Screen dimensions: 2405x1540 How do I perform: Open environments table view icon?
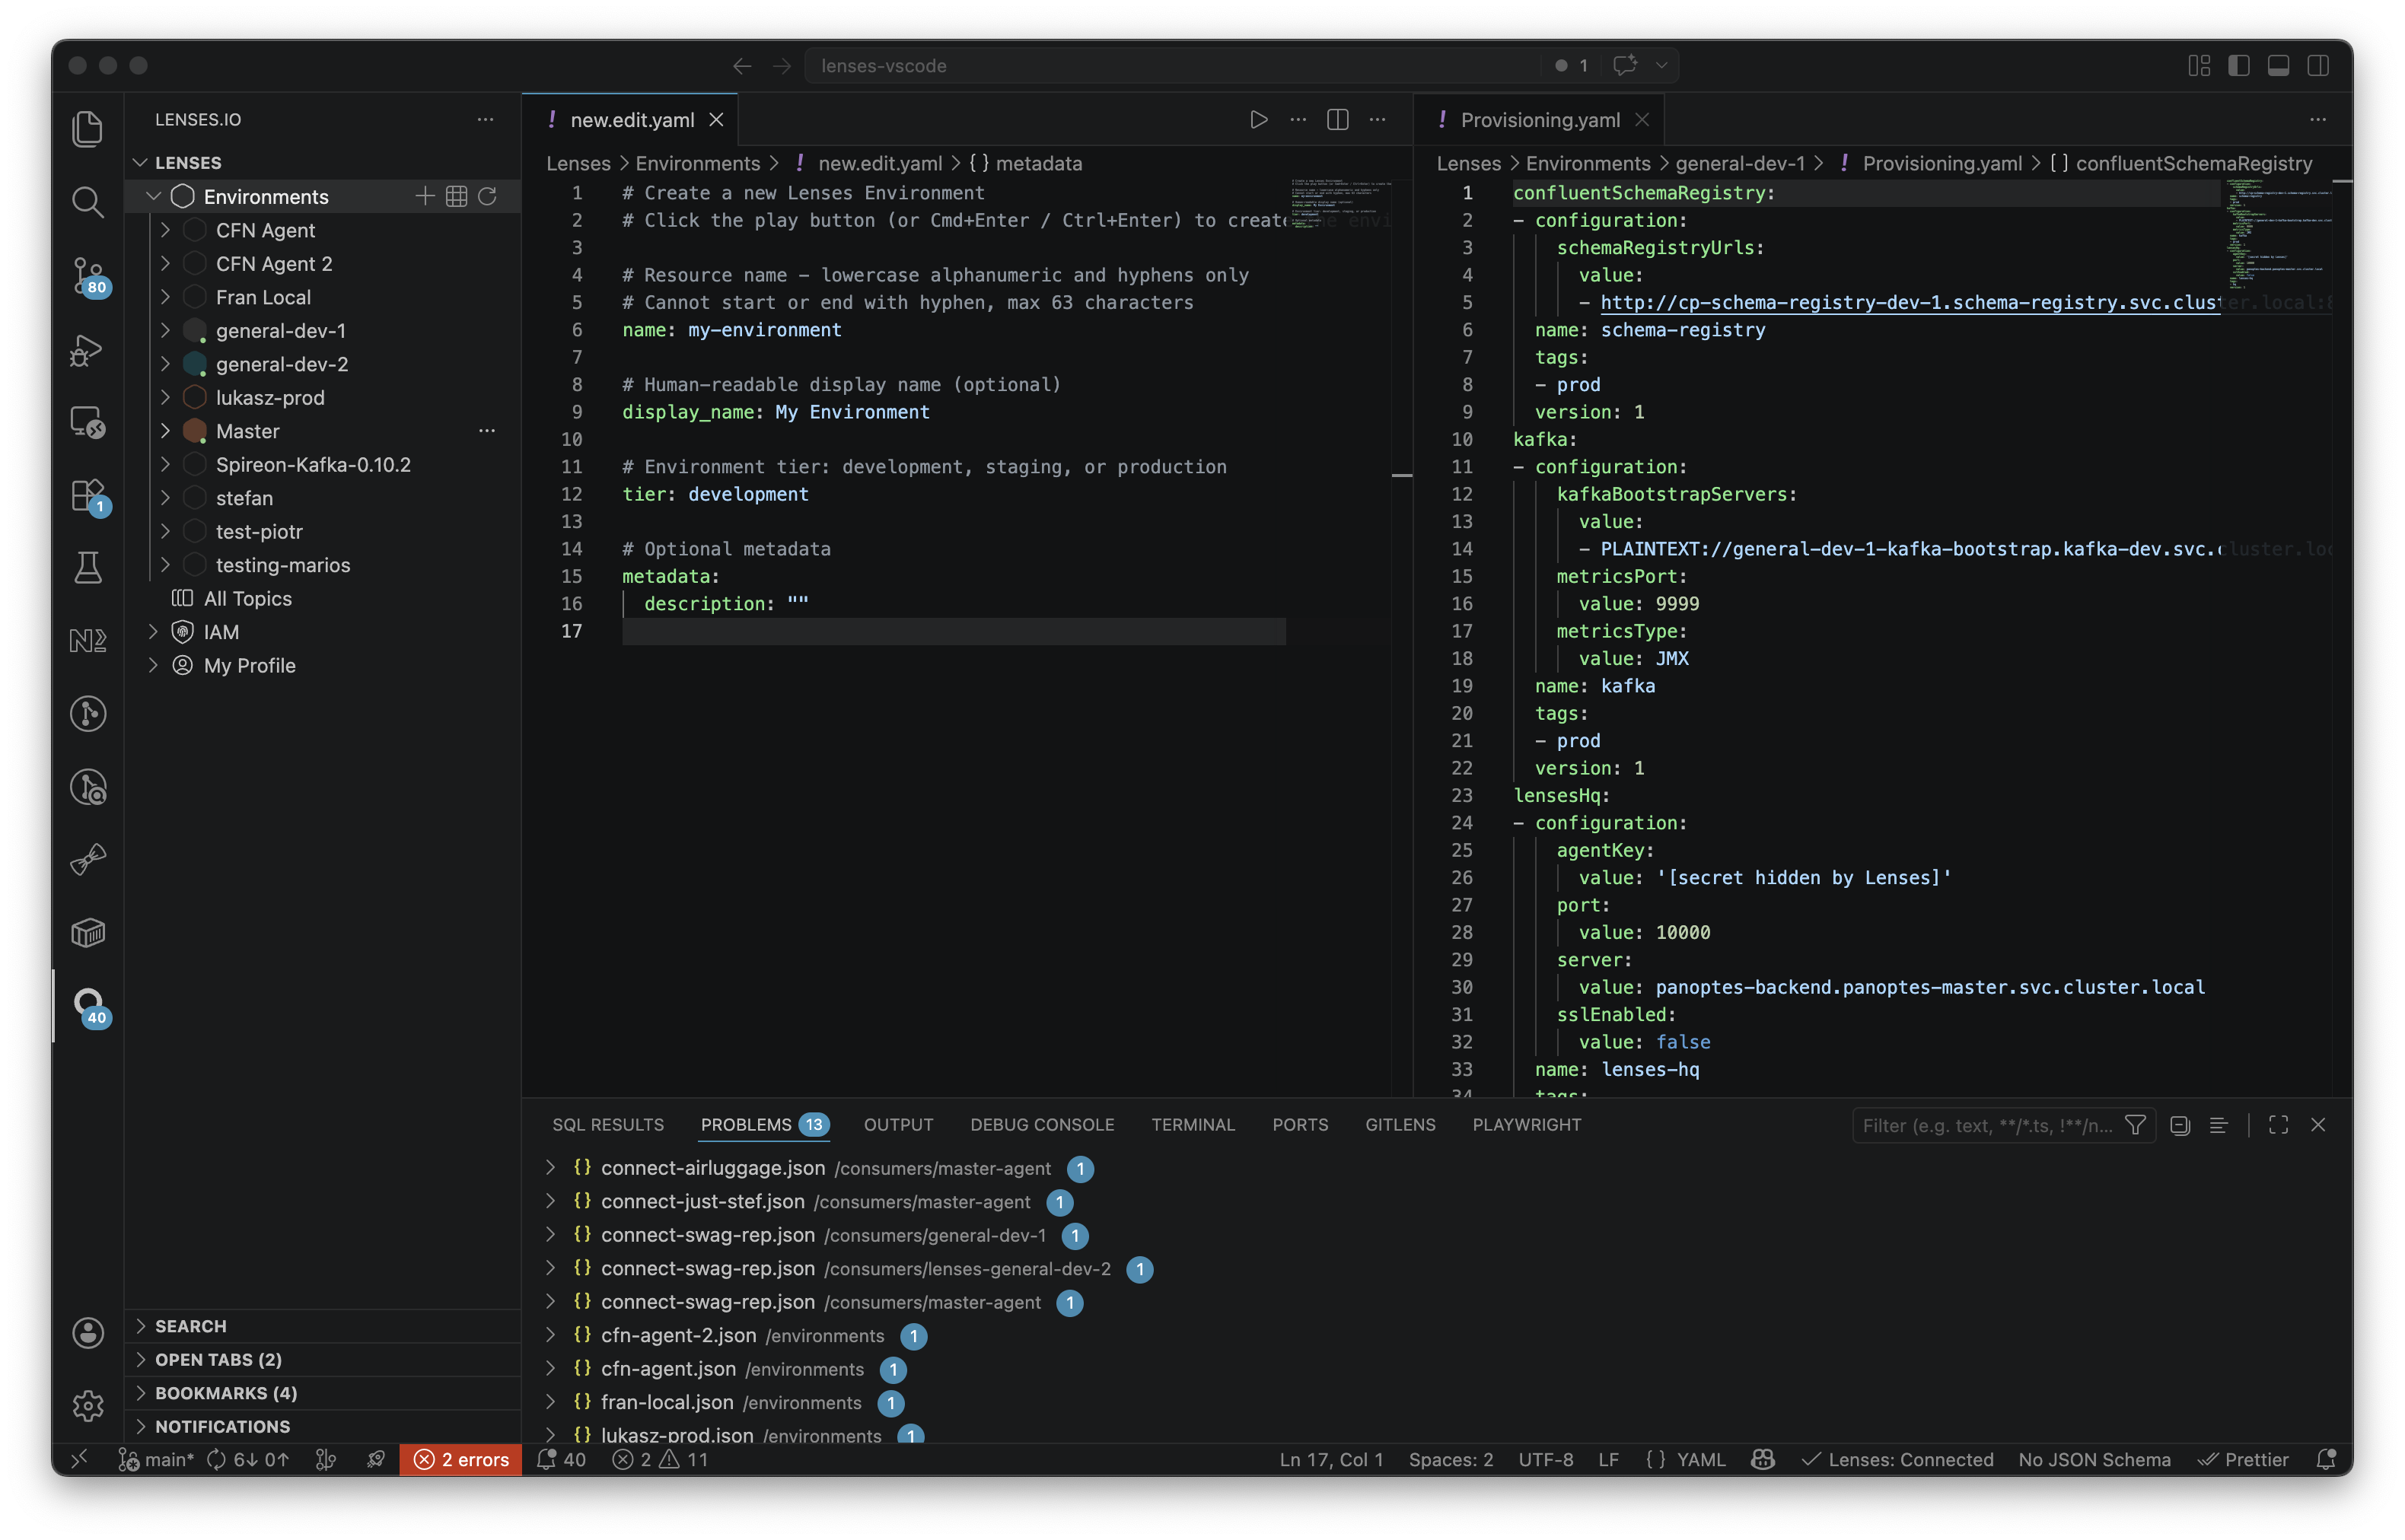[456, 196]
